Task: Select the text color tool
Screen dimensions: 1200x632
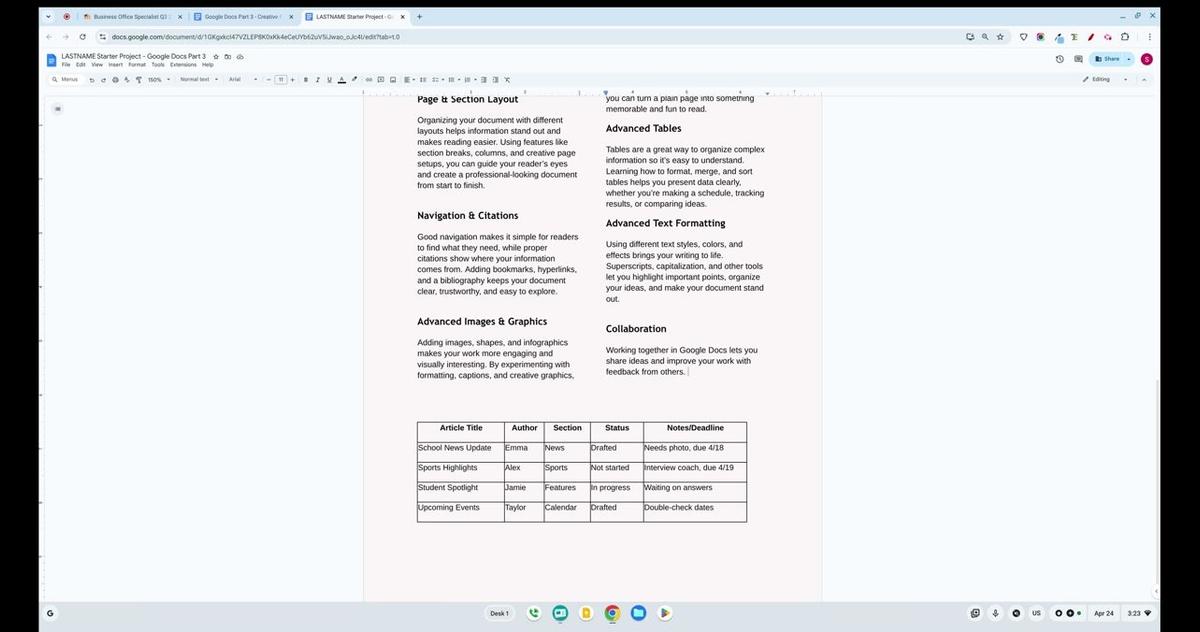Action: point(341,79)
